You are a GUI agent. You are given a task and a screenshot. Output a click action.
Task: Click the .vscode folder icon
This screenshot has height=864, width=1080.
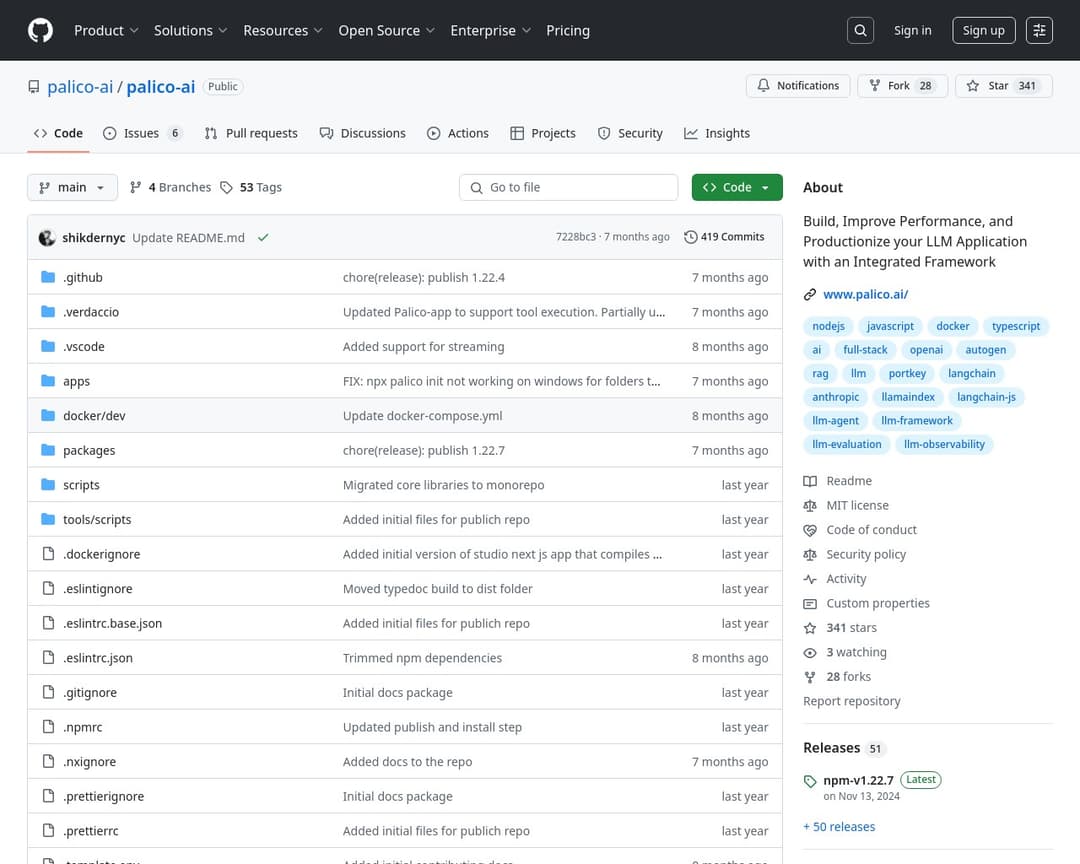48,346
